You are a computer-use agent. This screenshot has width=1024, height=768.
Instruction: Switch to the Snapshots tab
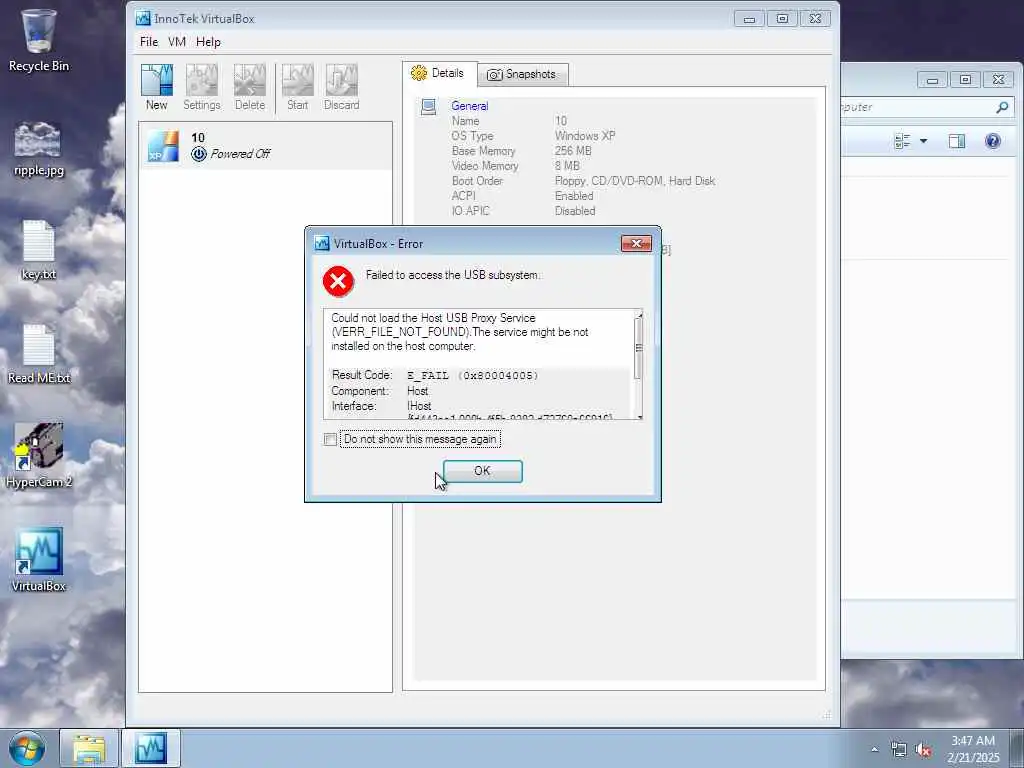point(522,74)
